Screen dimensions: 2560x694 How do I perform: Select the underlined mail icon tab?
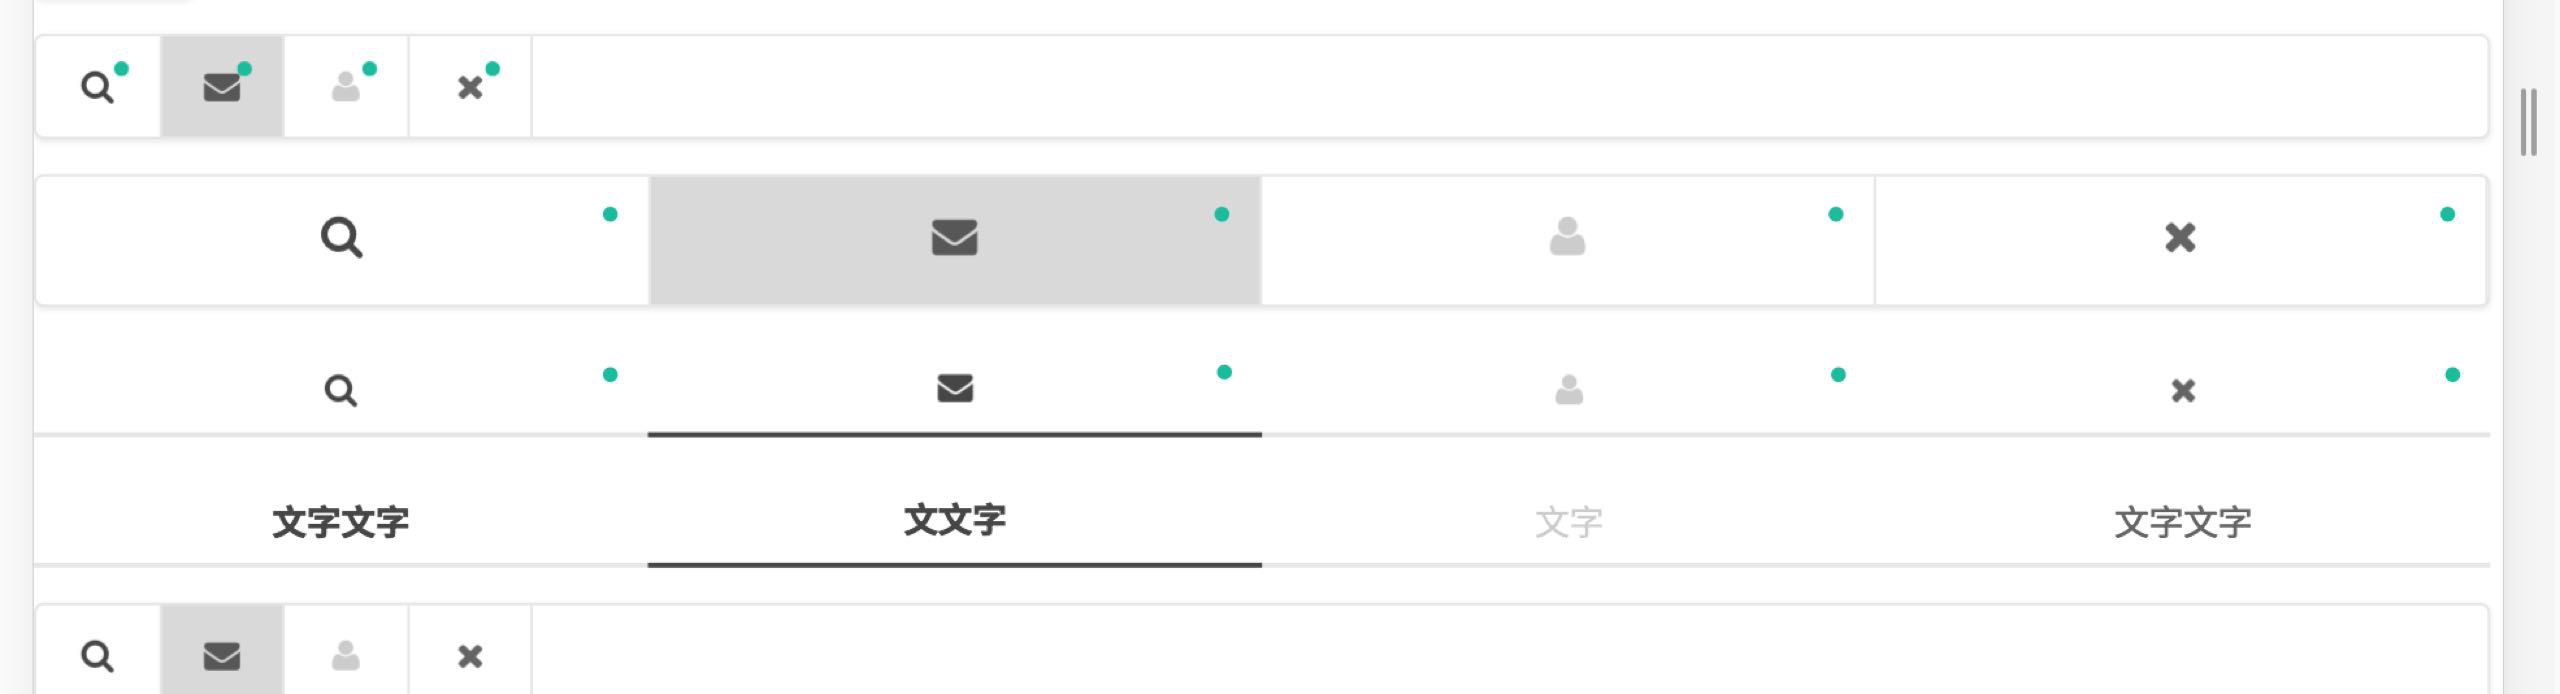point(955,388)
